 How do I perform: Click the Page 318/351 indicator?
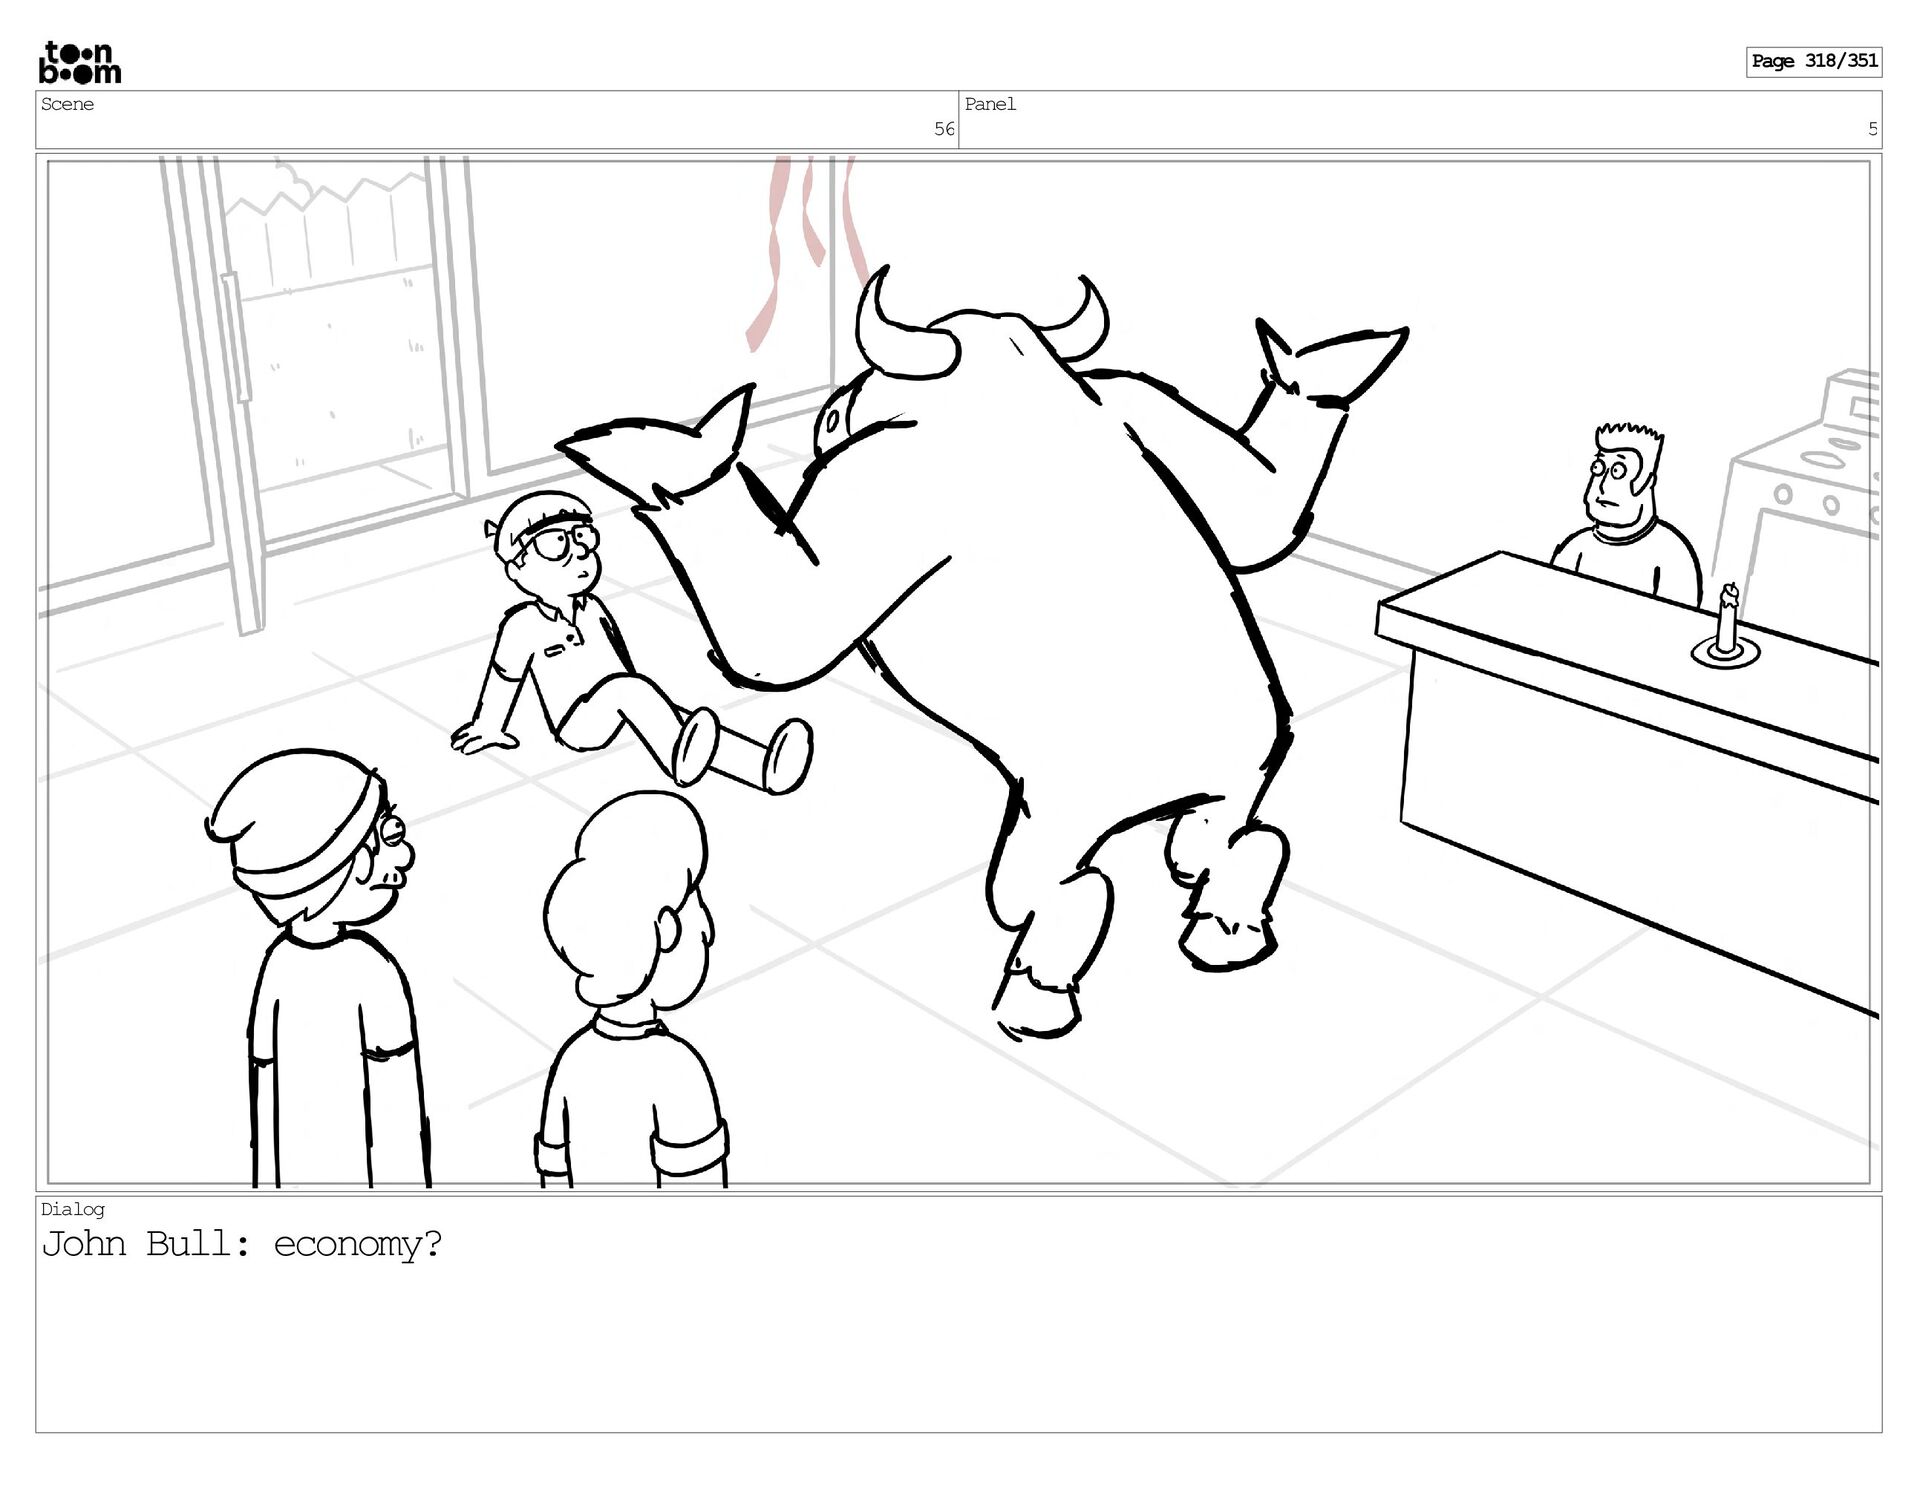click(x=1814, y=61)
